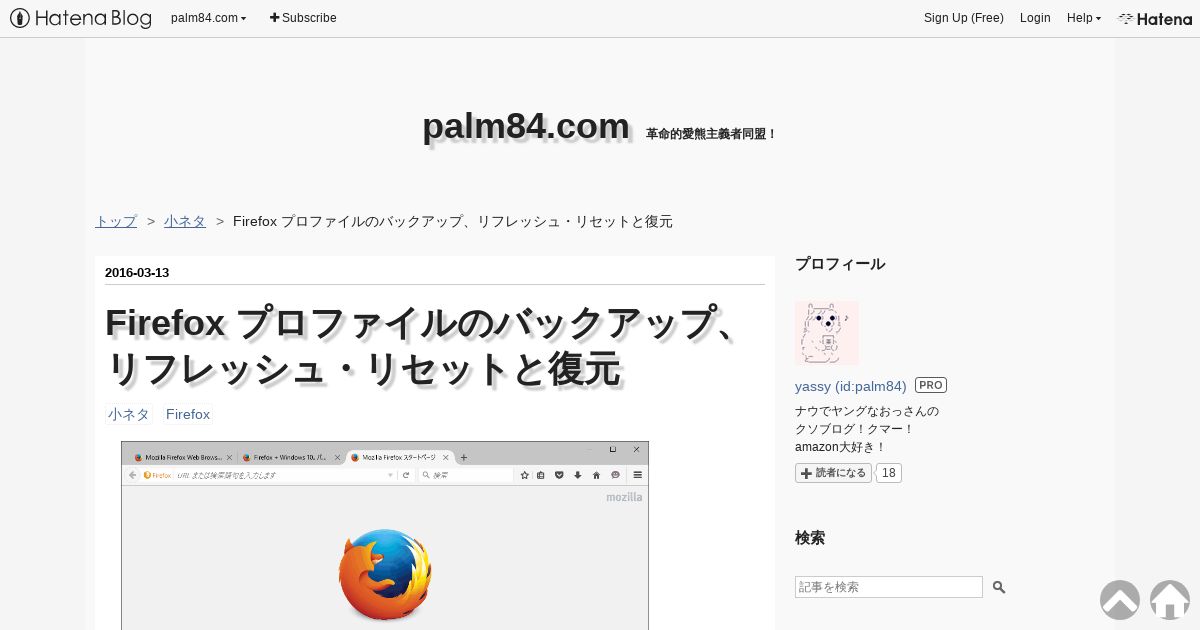Open the Hatena Blog logo link

pos(81,18)
